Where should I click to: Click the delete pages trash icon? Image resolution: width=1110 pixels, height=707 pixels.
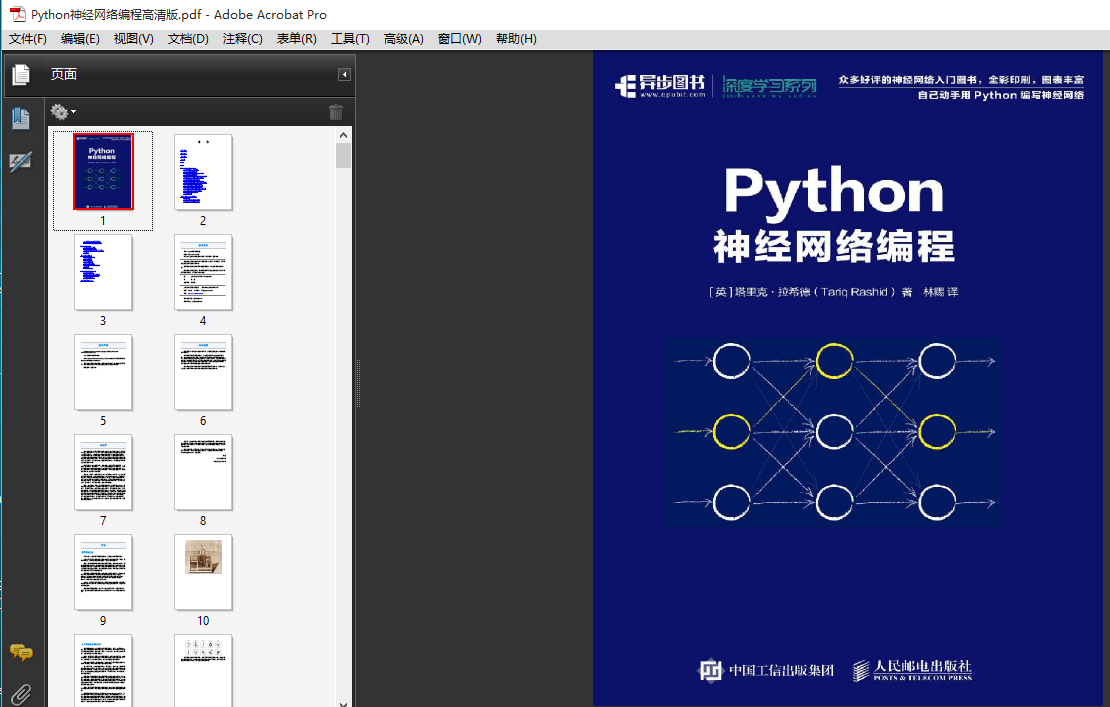coord(336,112)
